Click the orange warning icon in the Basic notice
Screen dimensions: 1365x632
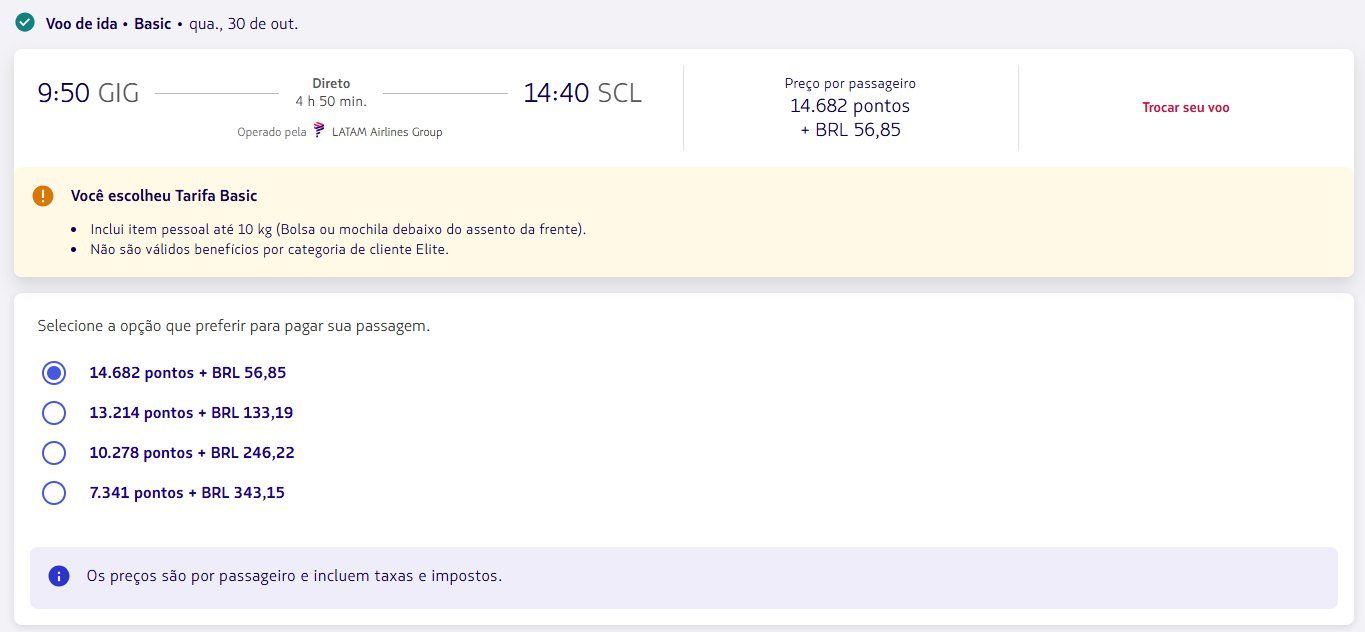(43, 196)
